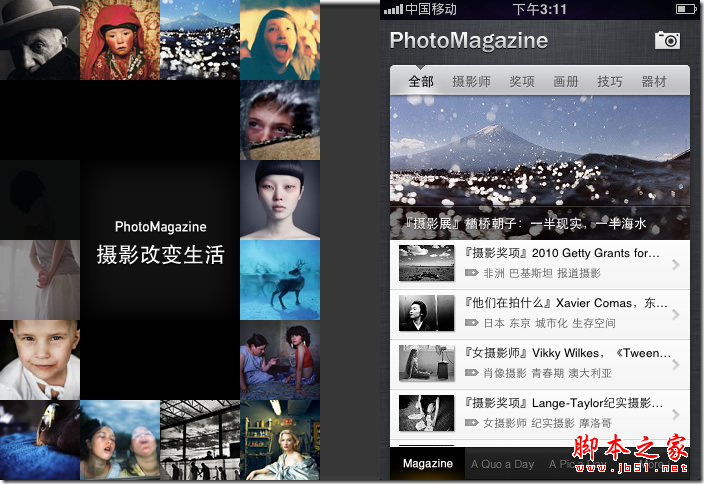Tap the battery icon in status bar
The image size is (704, 484).
pos(686,9)
